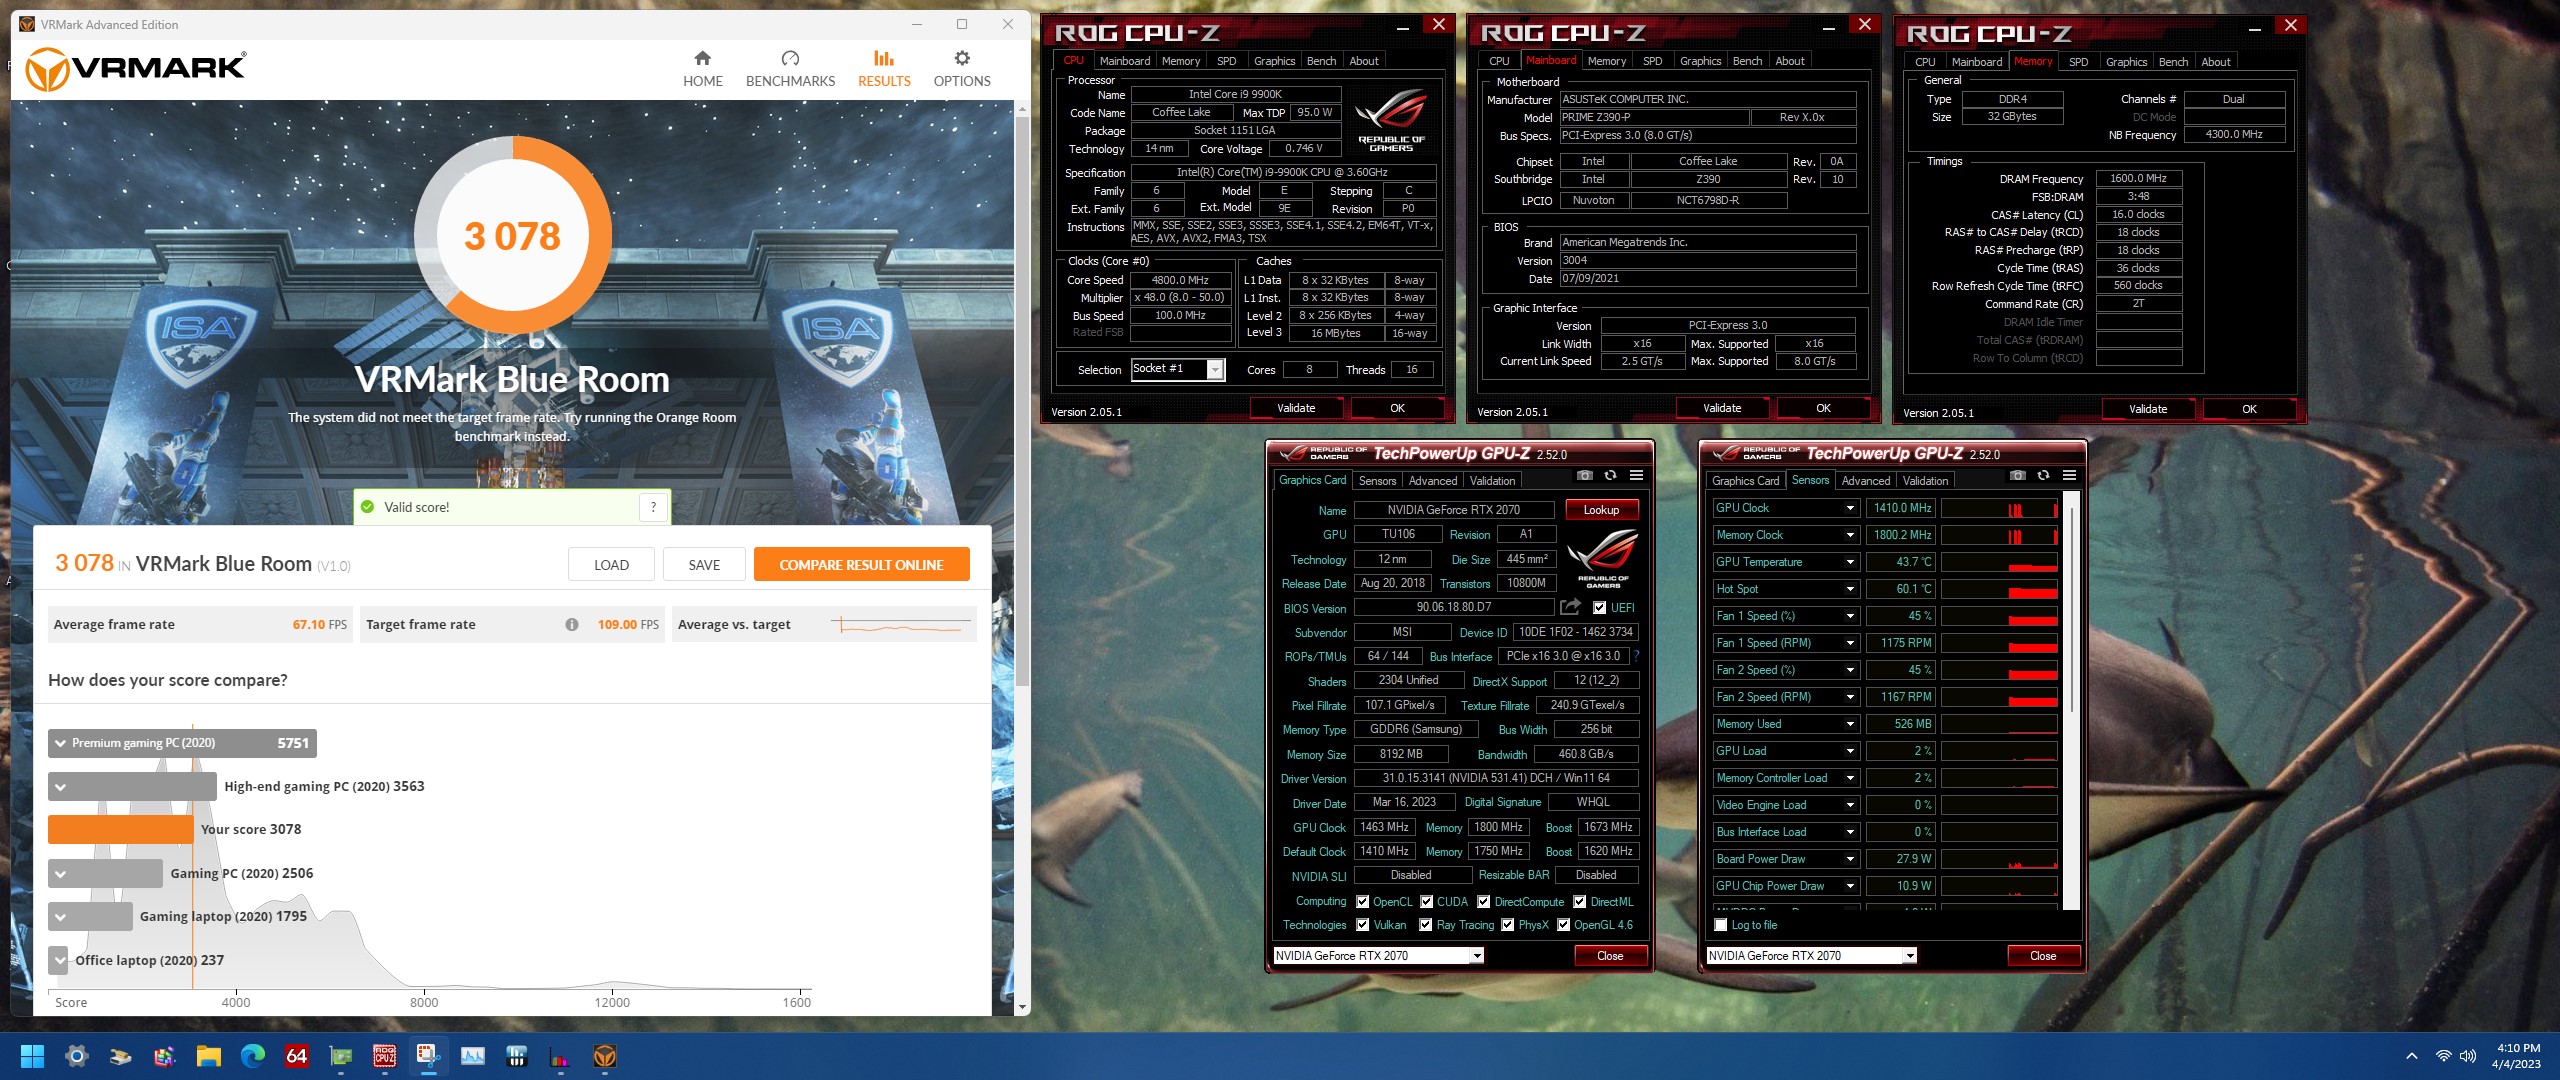Toggle DirectCompute checkbox in GPU-Z
This screenshot has height=1080, width=2560.
pos(1484,901)
